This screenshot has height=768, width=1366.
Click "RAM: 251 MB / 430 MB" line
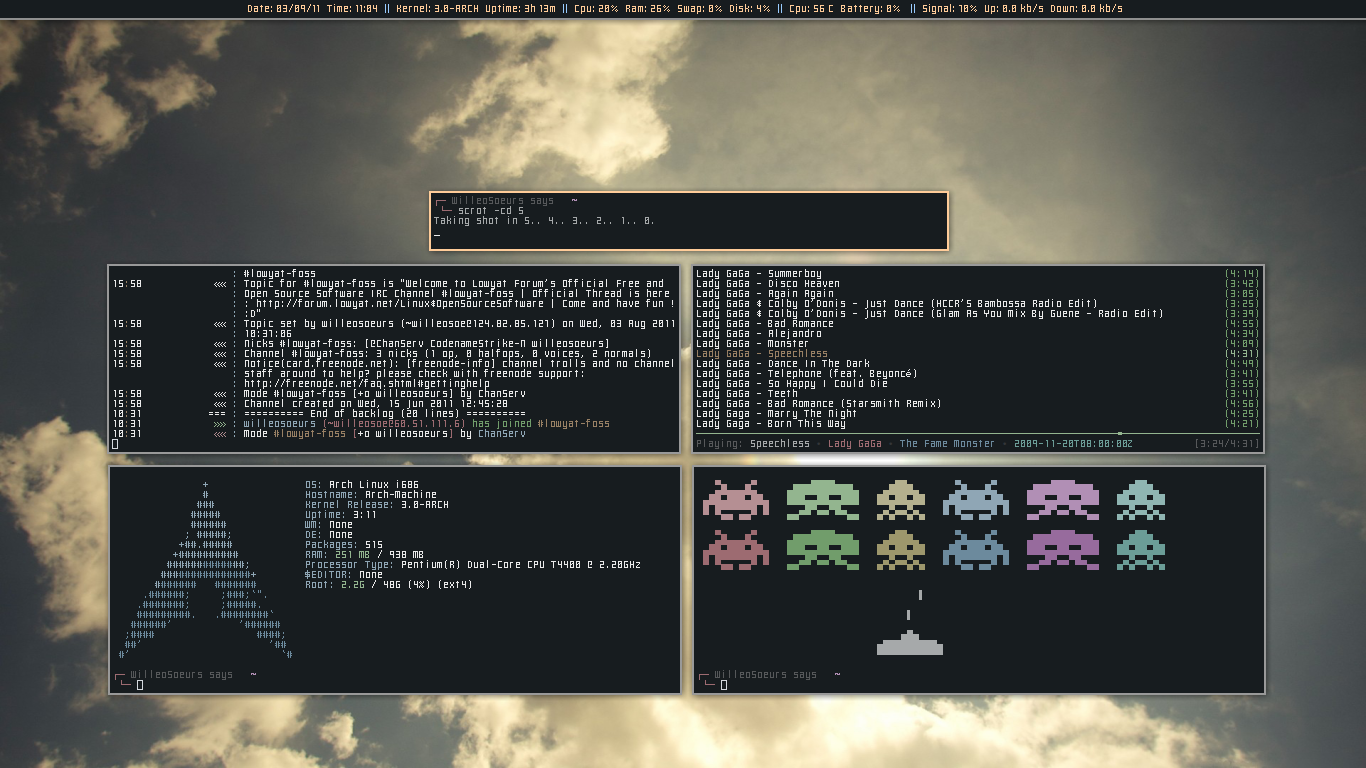pyautogui.click(x=365, y=555)
